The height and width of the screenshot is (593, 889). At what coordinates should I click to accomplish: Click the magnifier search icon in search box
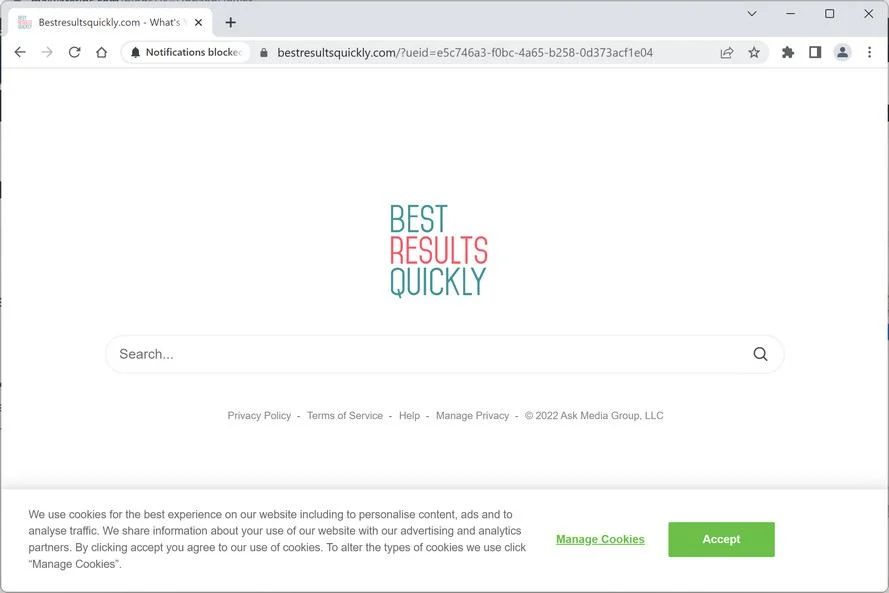click(760, 354)
